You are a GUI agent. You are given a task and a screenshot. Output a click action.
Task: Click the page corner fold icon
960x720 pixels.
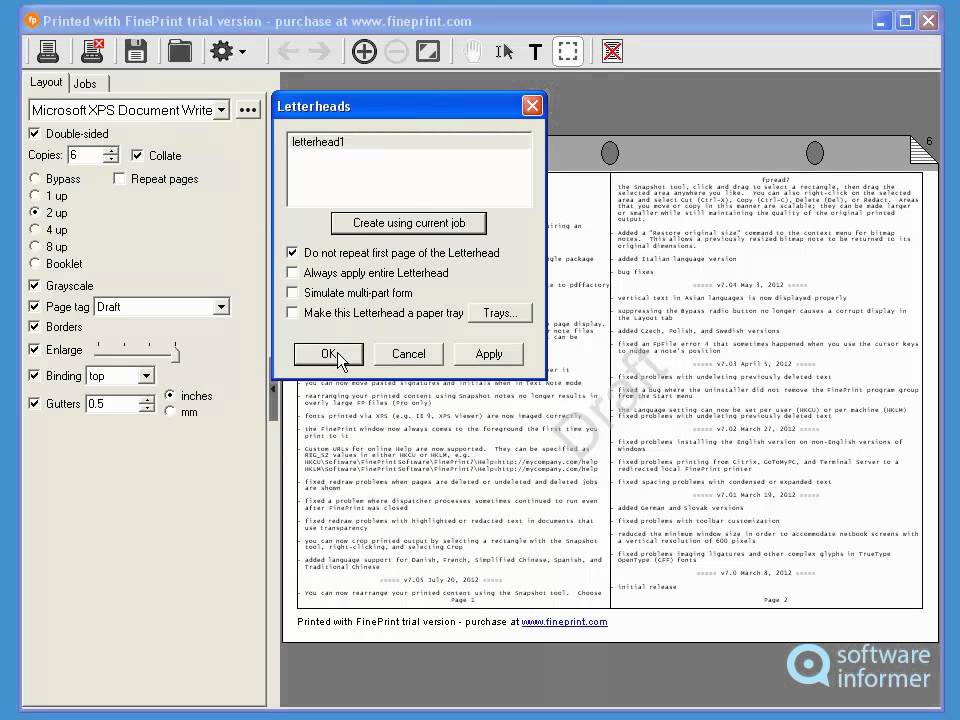(923, 150)
